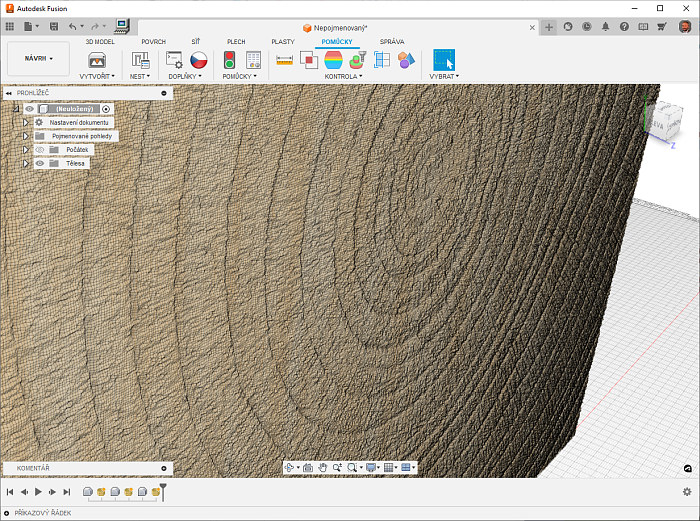Open timeline settings gear
Viewport: 700px width, 521px height.
(x=687, y=492)
